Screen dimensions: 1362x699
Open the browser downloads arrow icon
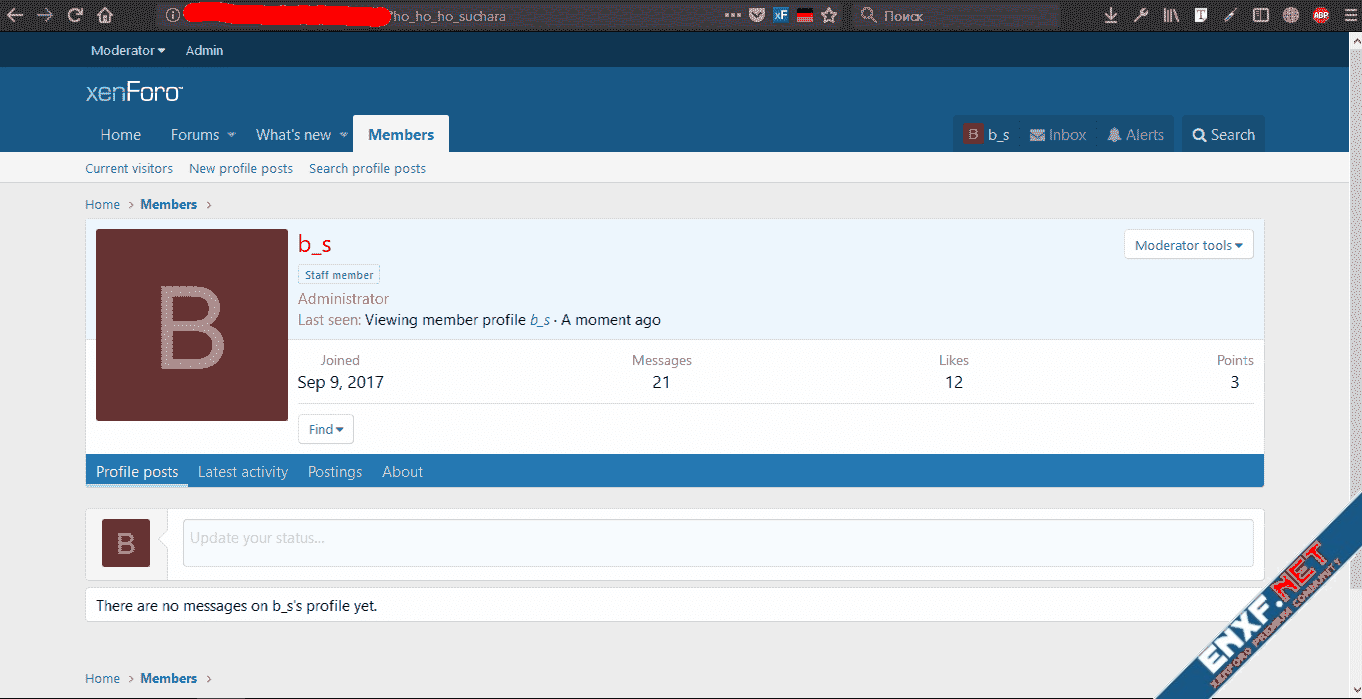pyautogui.click(x=1110, y=15)
